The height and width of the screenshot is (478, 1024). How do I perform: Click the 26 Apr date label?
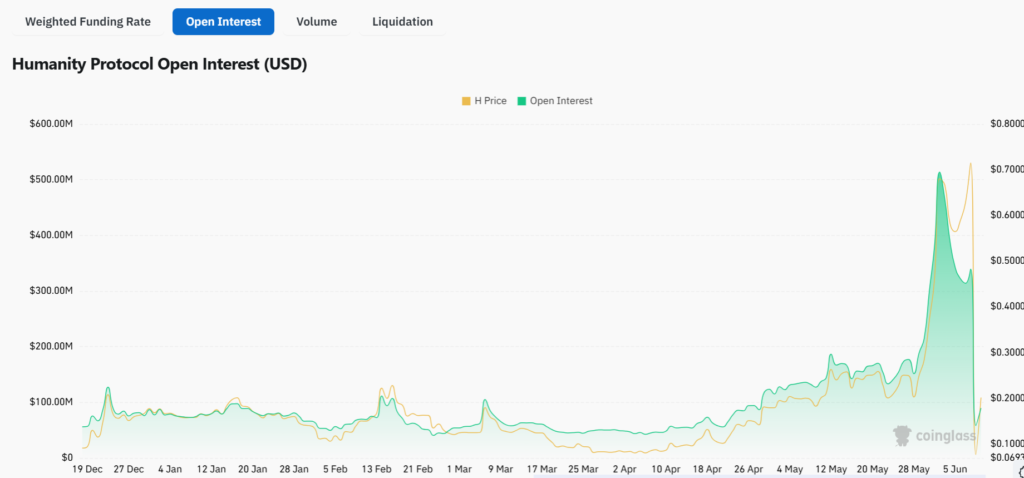click(x=748, y=469)
